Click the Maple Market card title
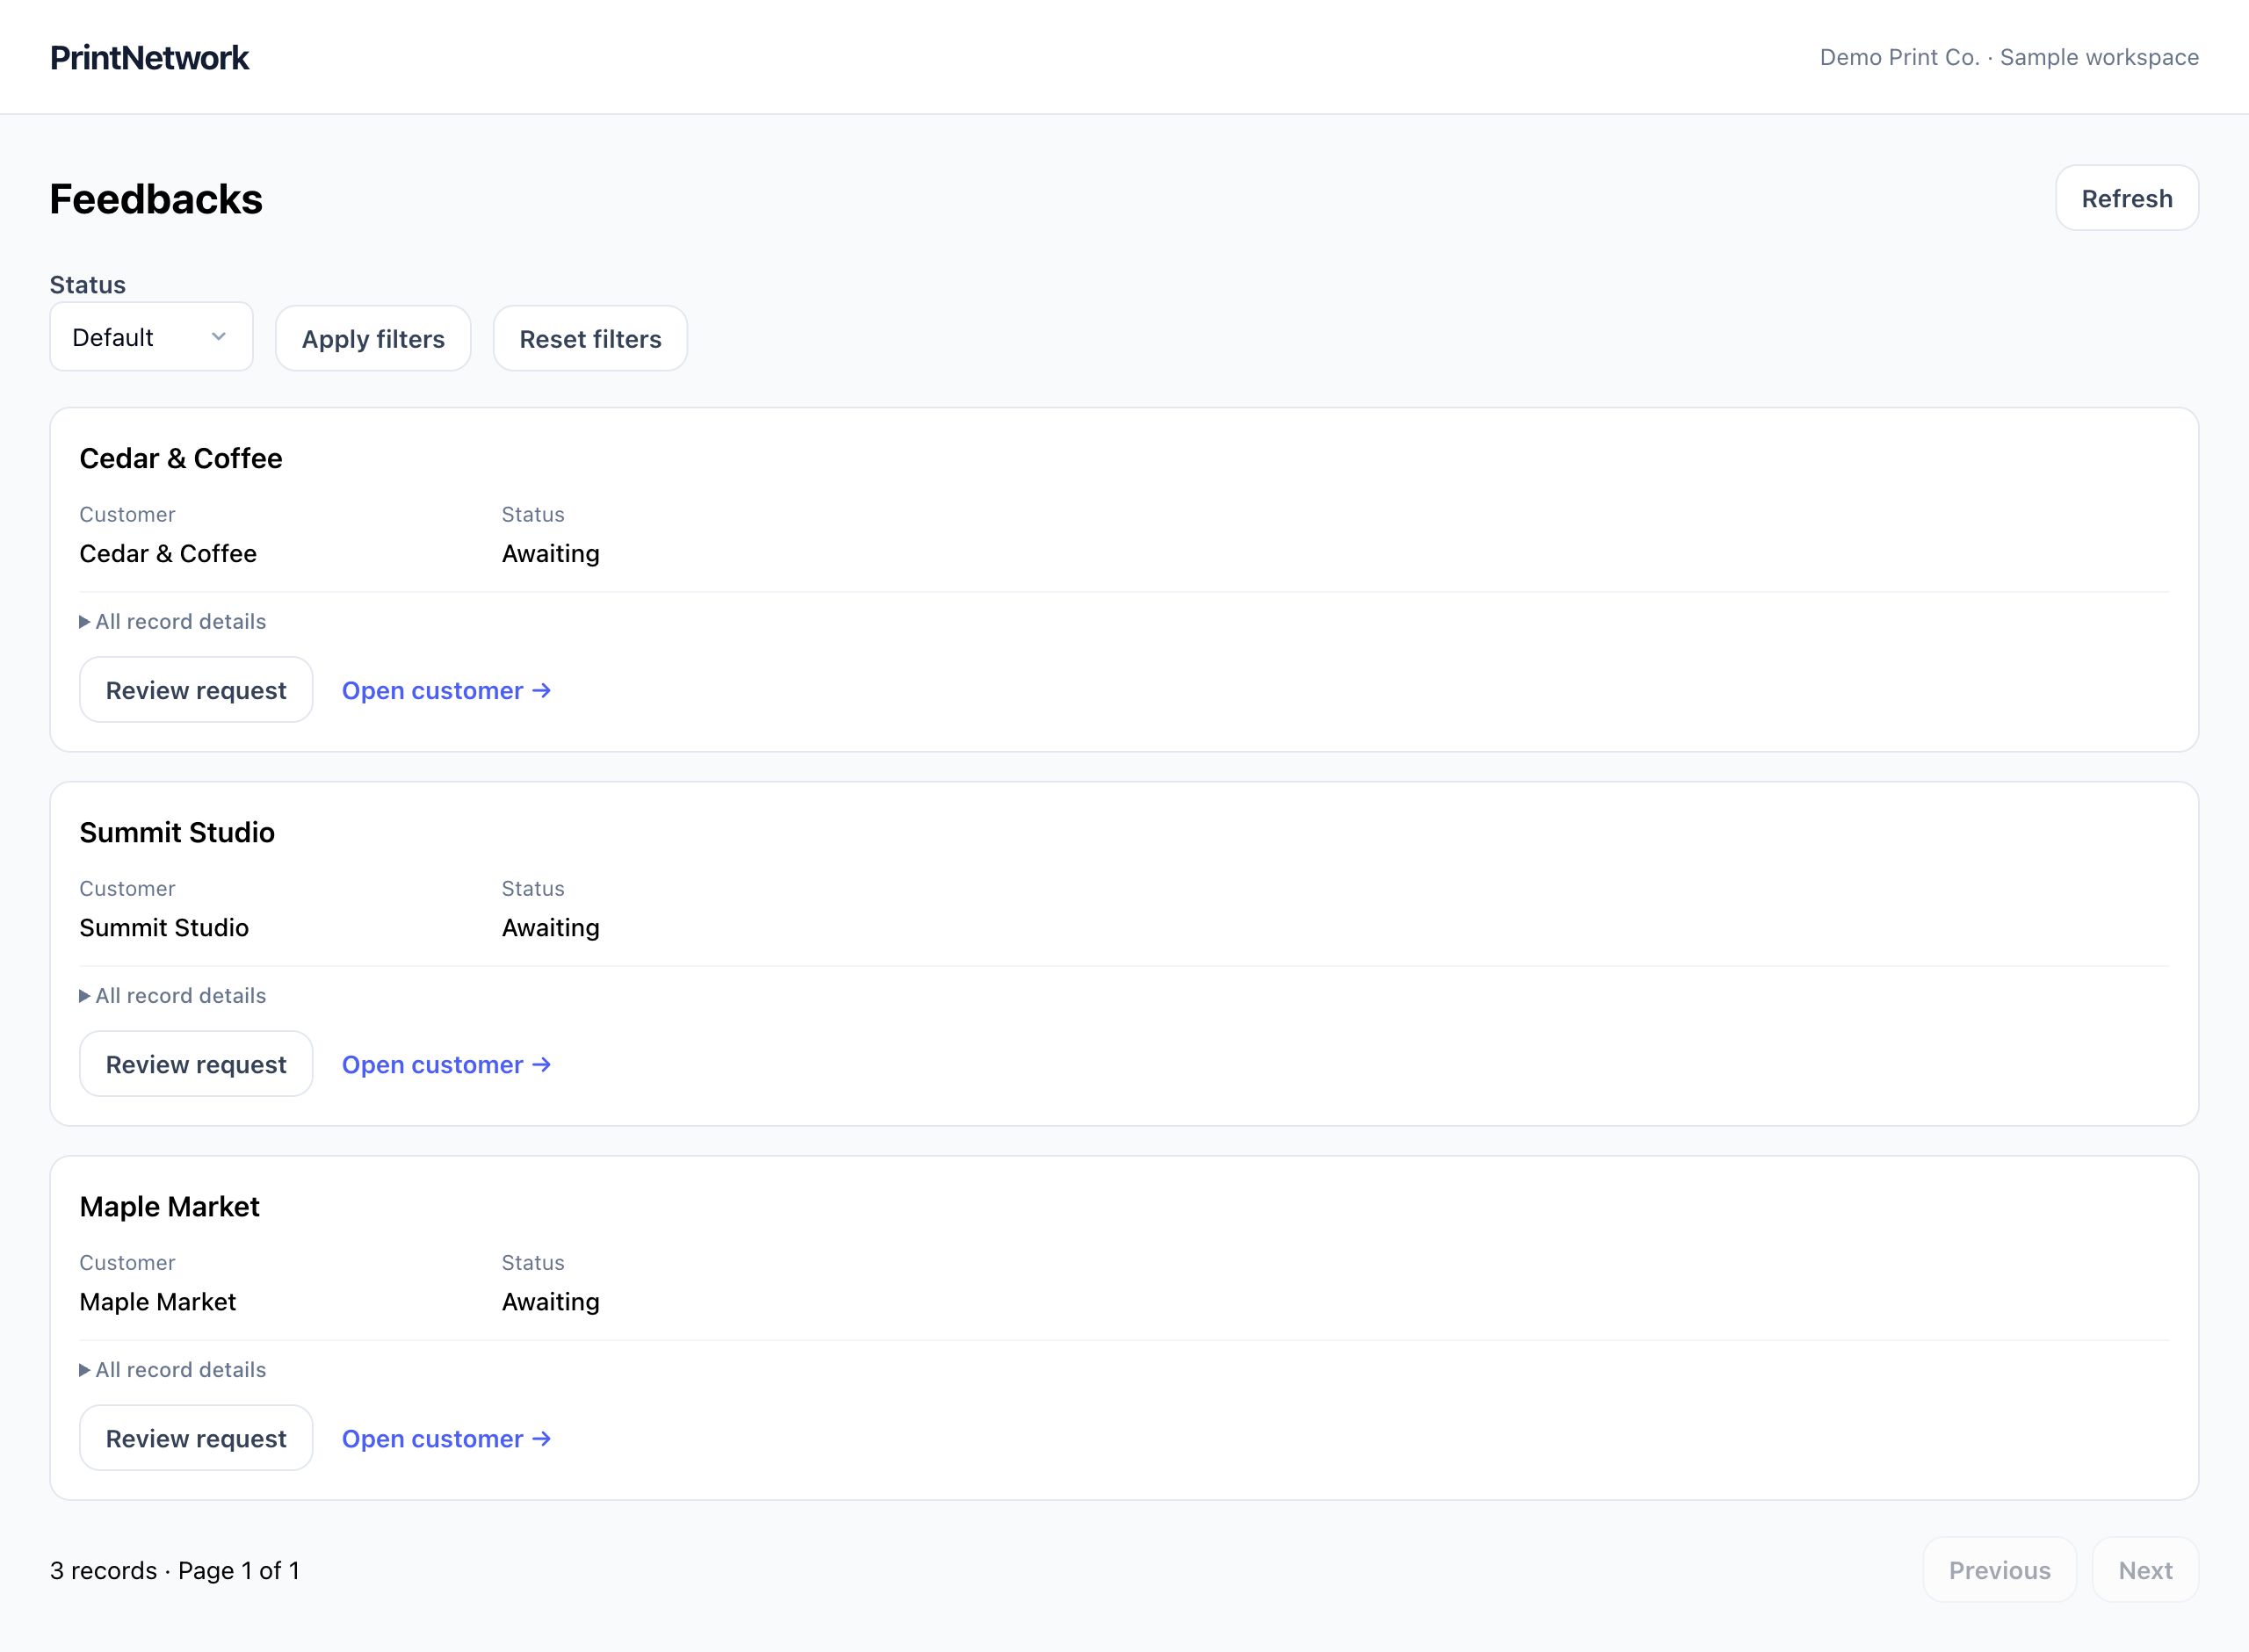The image size is (2249, 1652). tap(169, 1206)
